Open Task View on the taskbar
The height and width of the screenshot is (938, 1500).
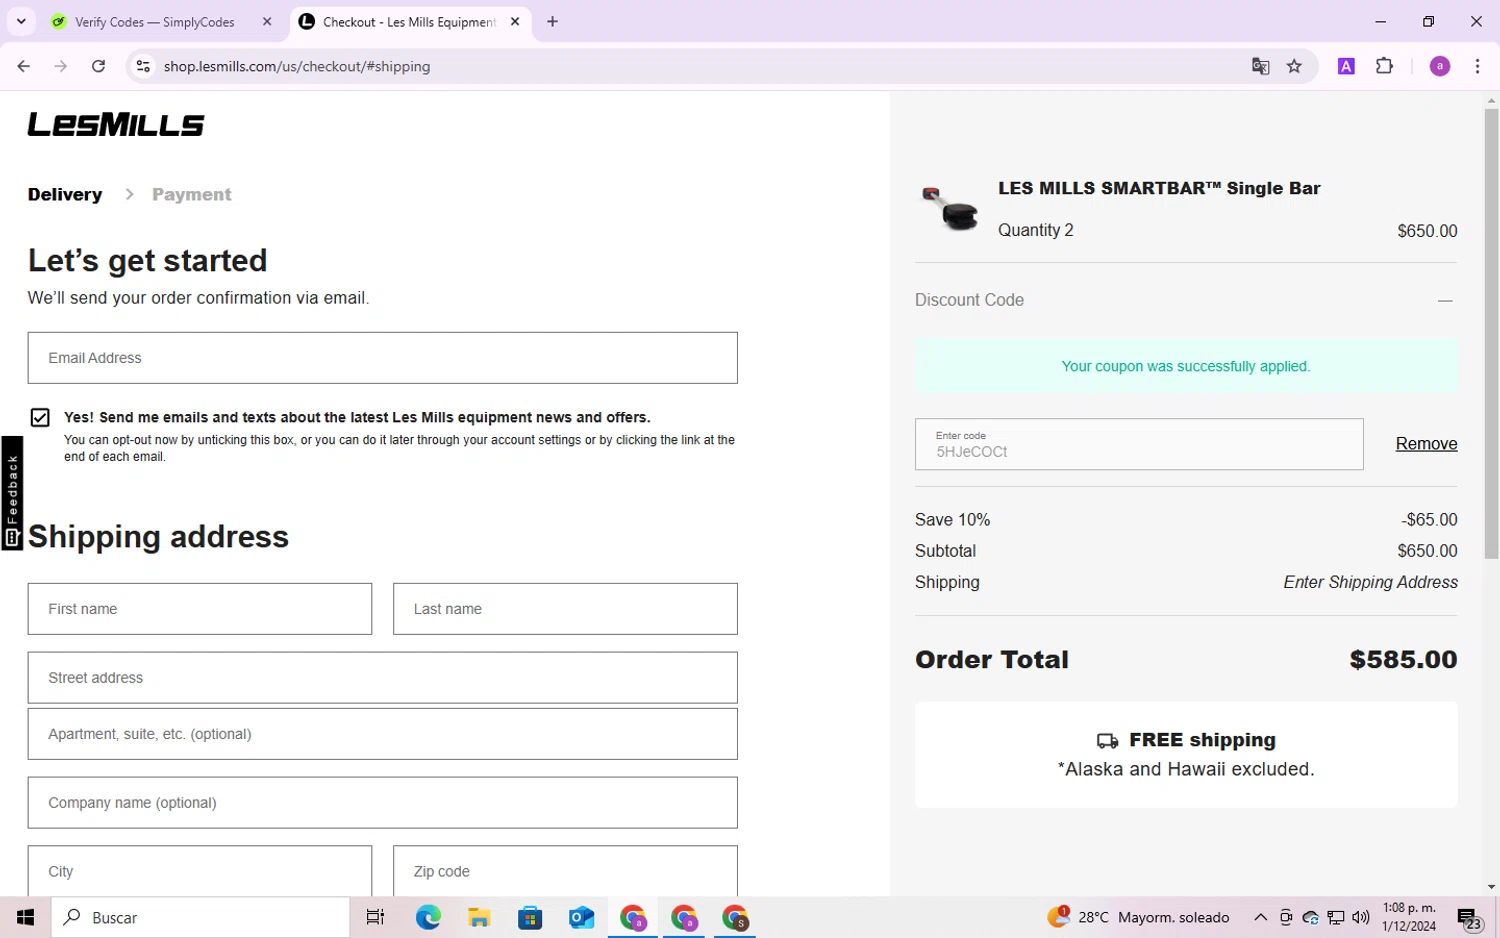pyautogui.click(x=375, y=917)
